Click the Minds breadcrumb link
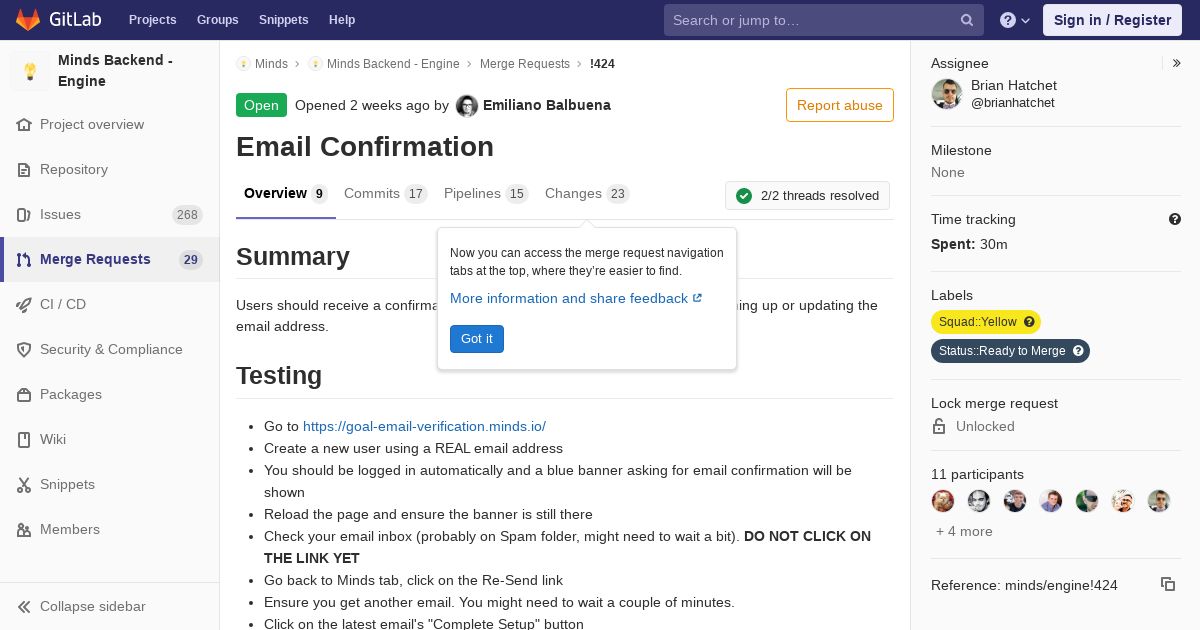 point(271,64)
